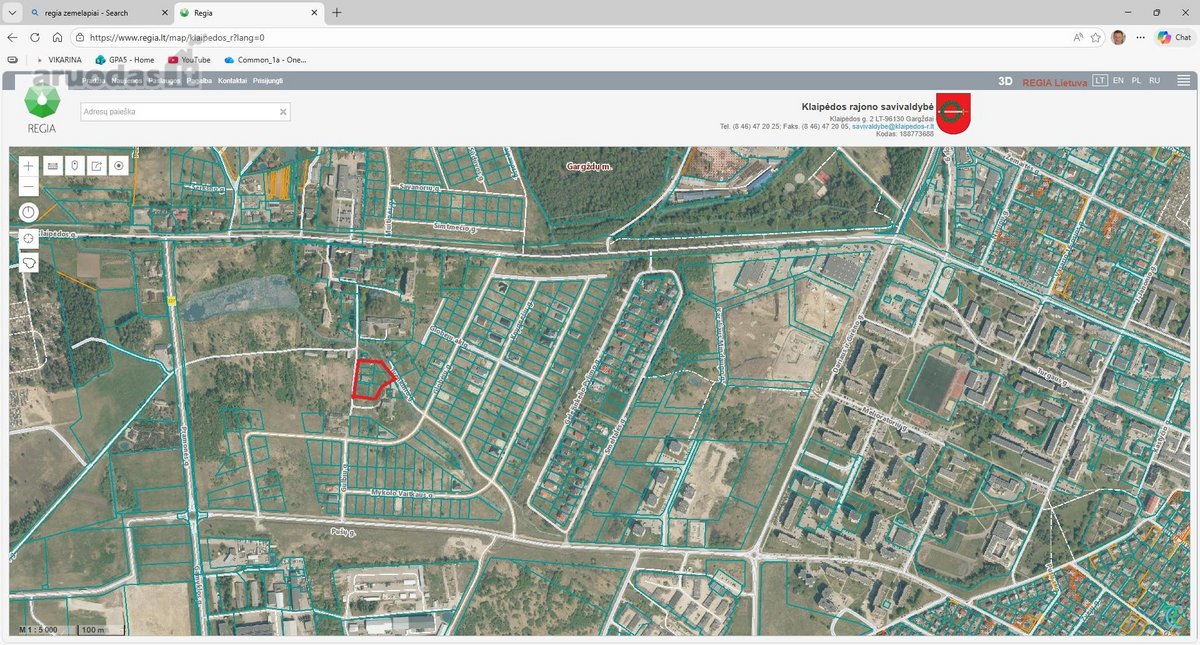
Task: Open the measure ruler tool
Action: point(52,166)
